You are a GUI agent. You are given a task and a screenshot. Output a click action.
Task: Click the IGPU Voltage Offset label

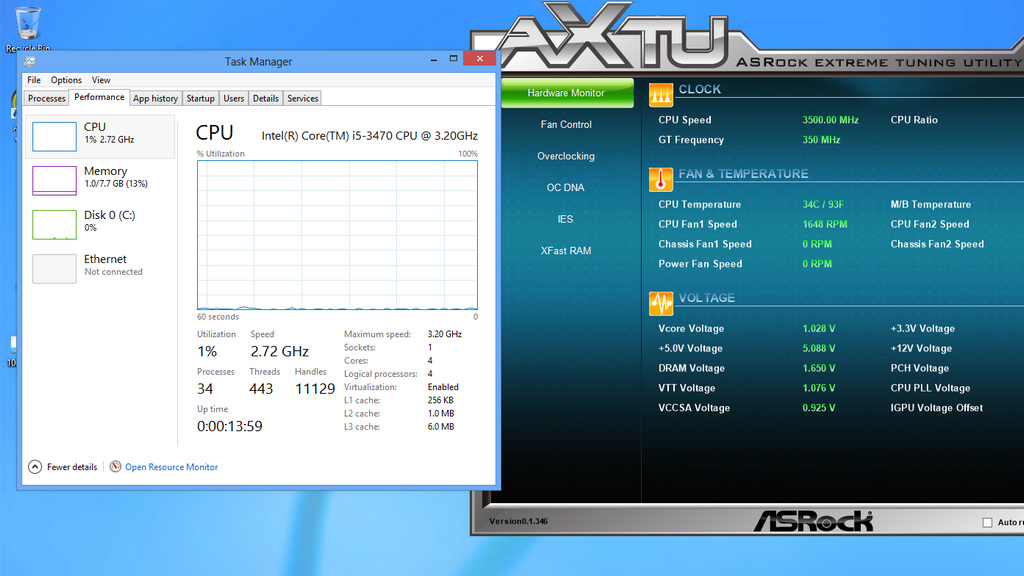936,408
